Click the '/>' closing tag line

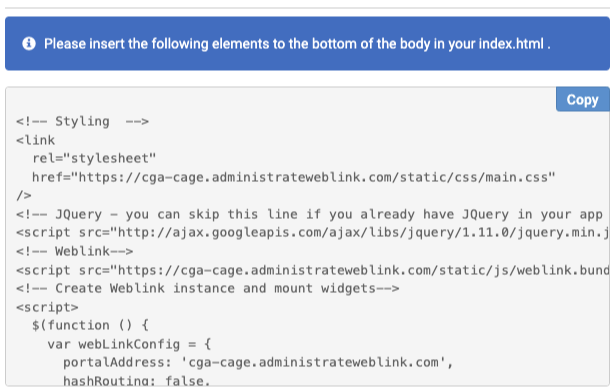click(x=24, y=196)
